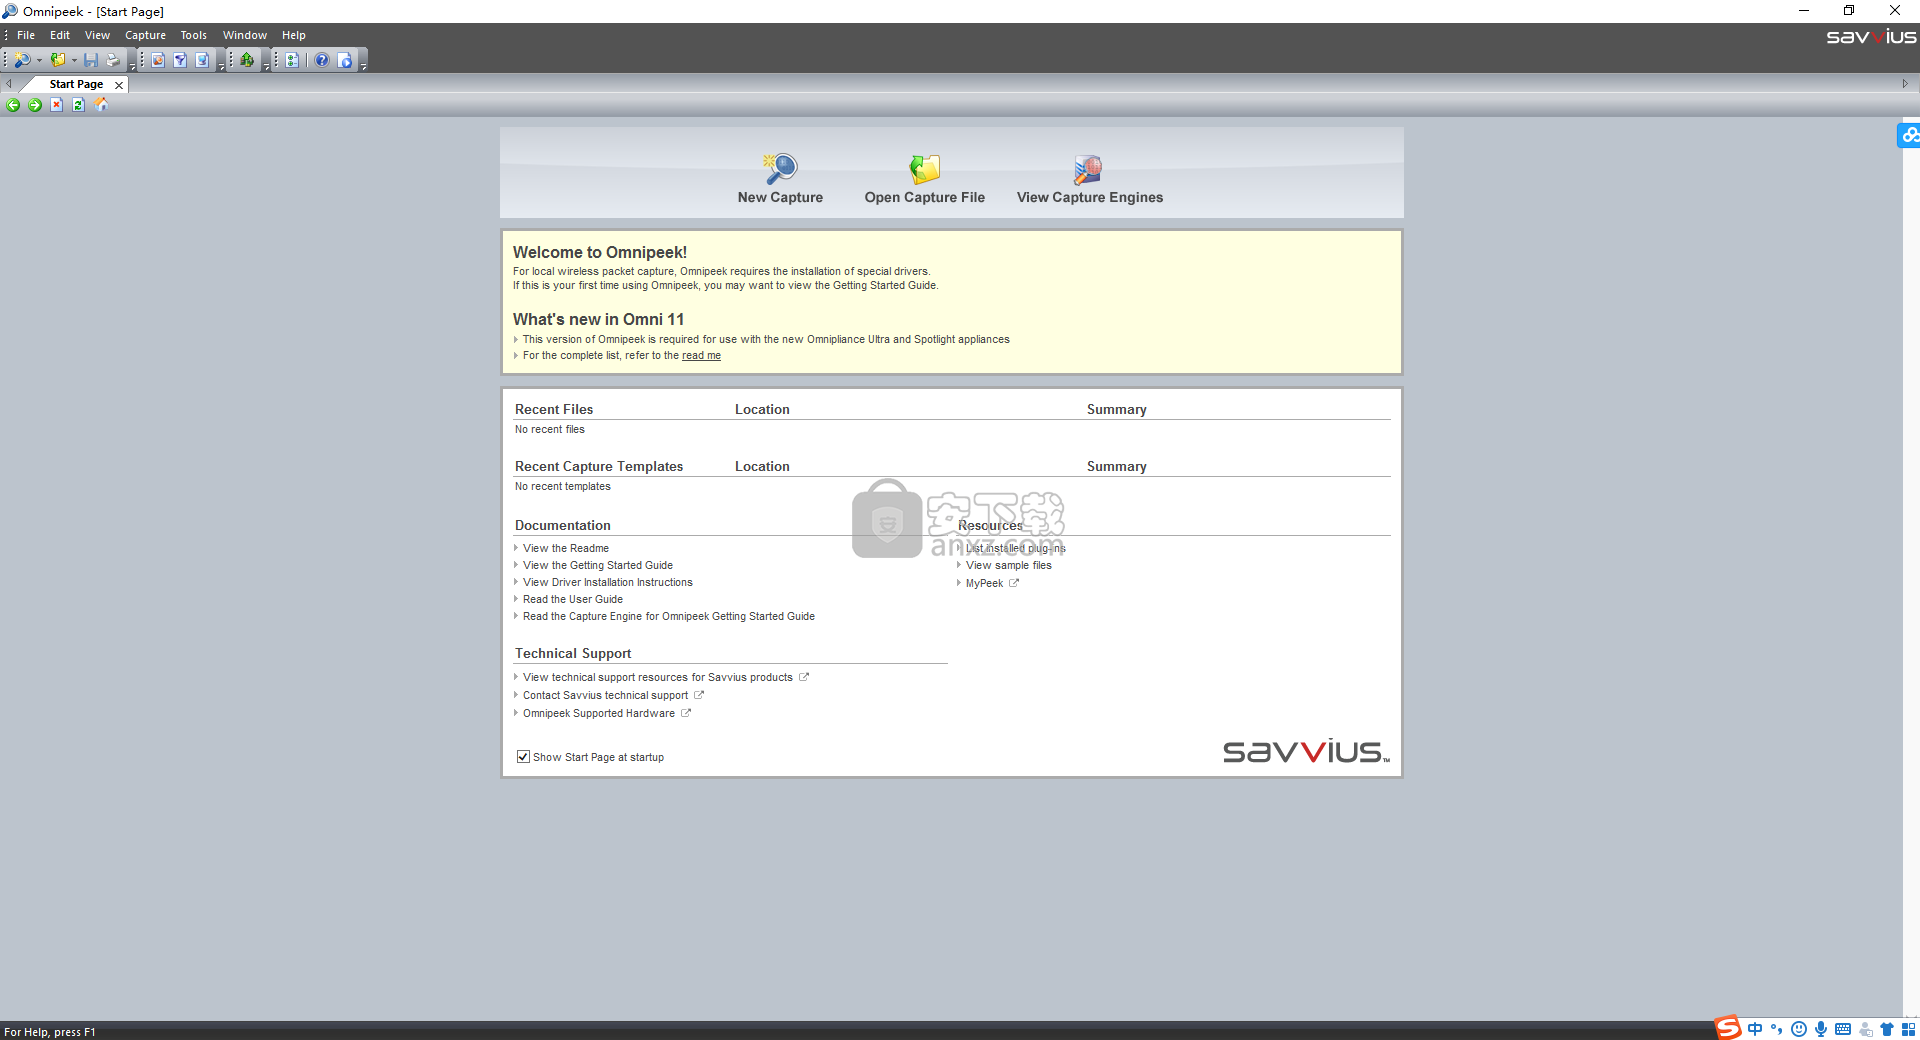Click the computer document toolbar icon

coord(202,60)
